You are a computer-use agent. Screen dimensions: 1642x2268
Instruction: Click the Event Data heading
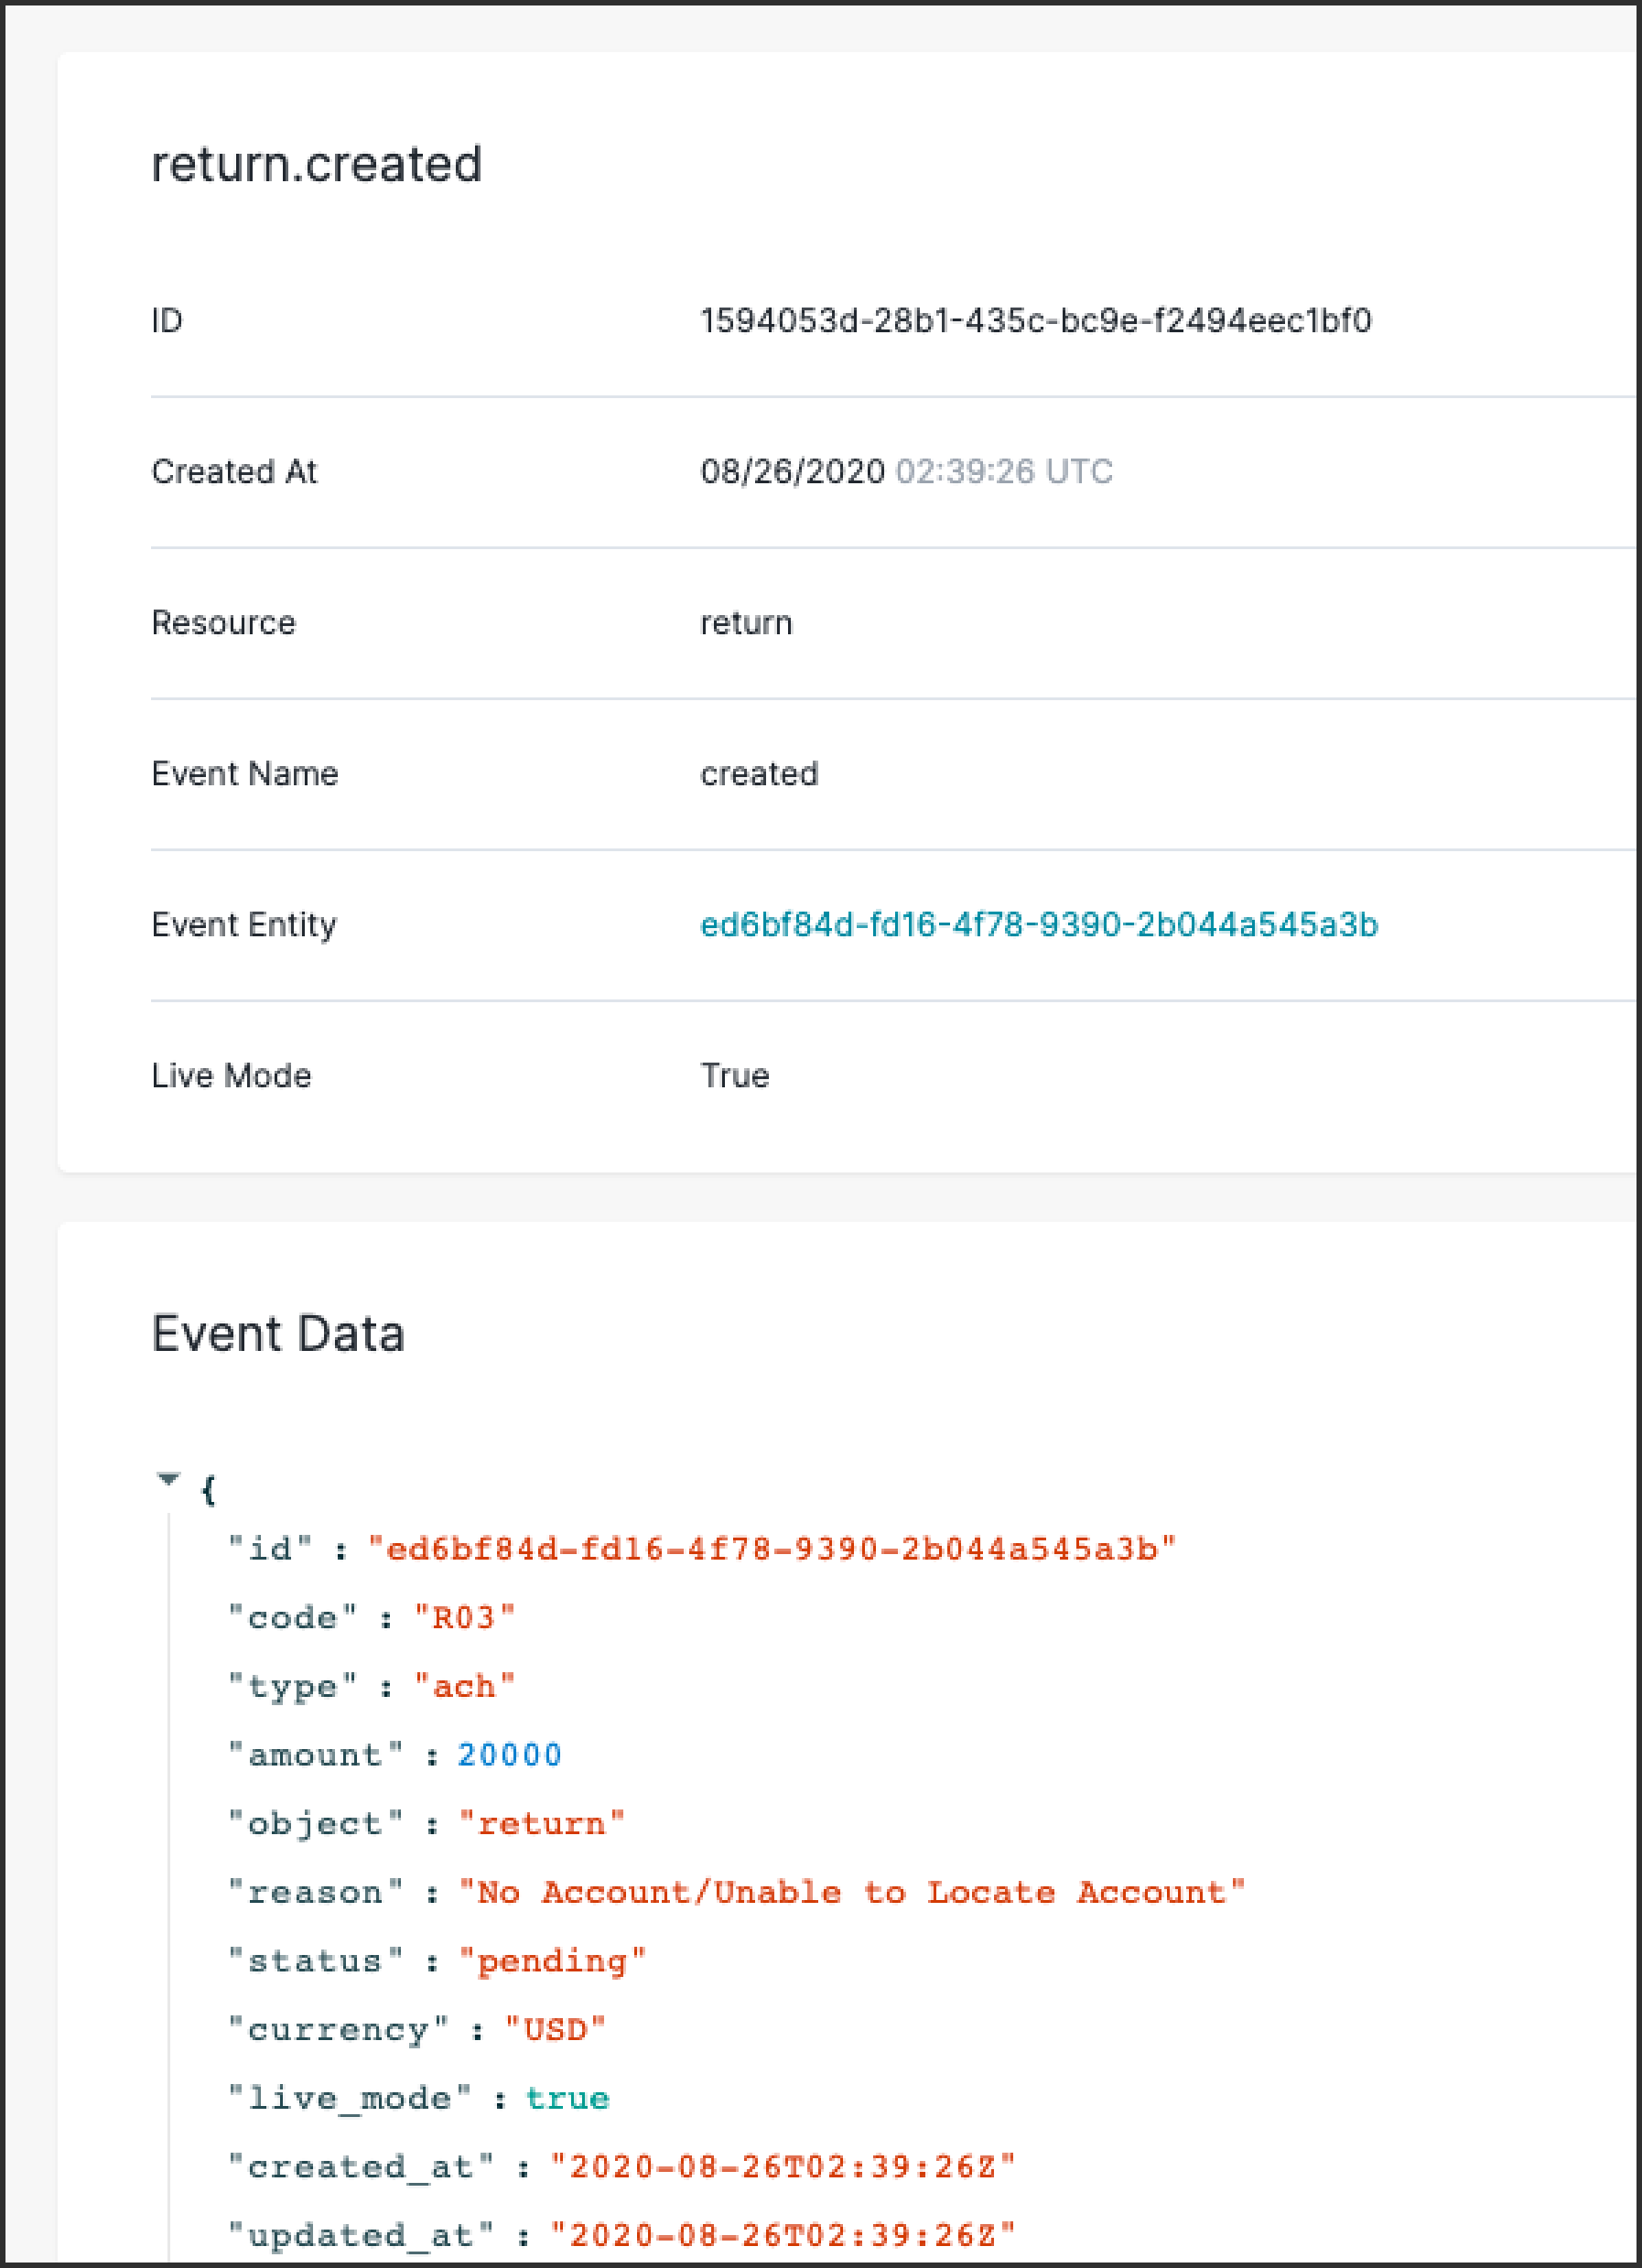[x=278, y=1333]
